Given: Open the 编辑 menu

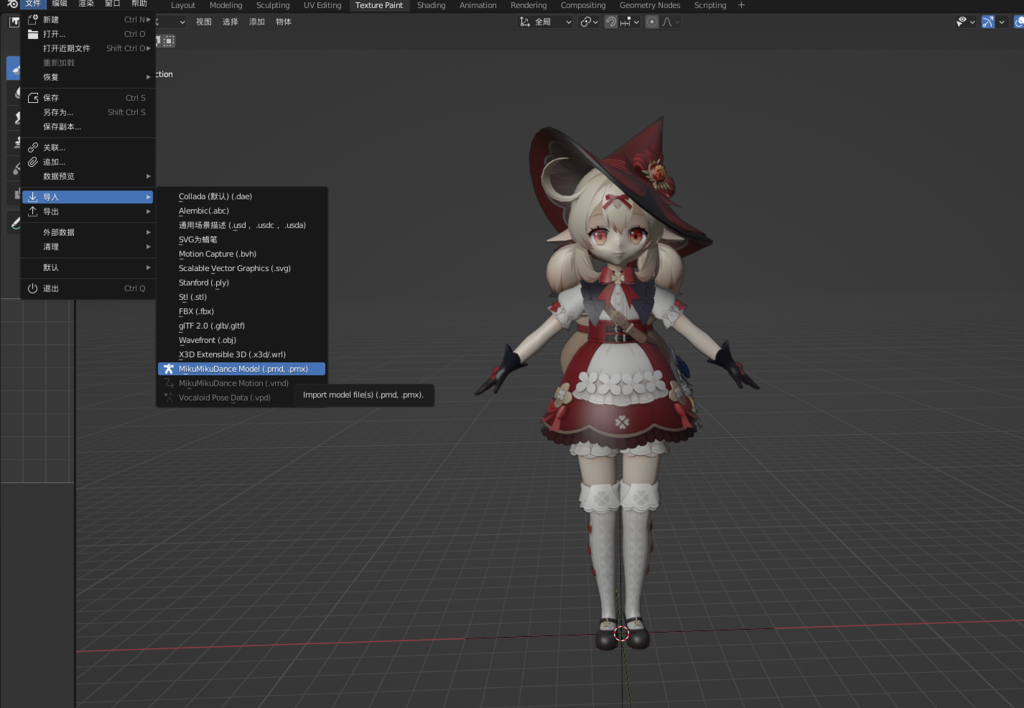Looking at the screenshot, I should tap(59, 4).
